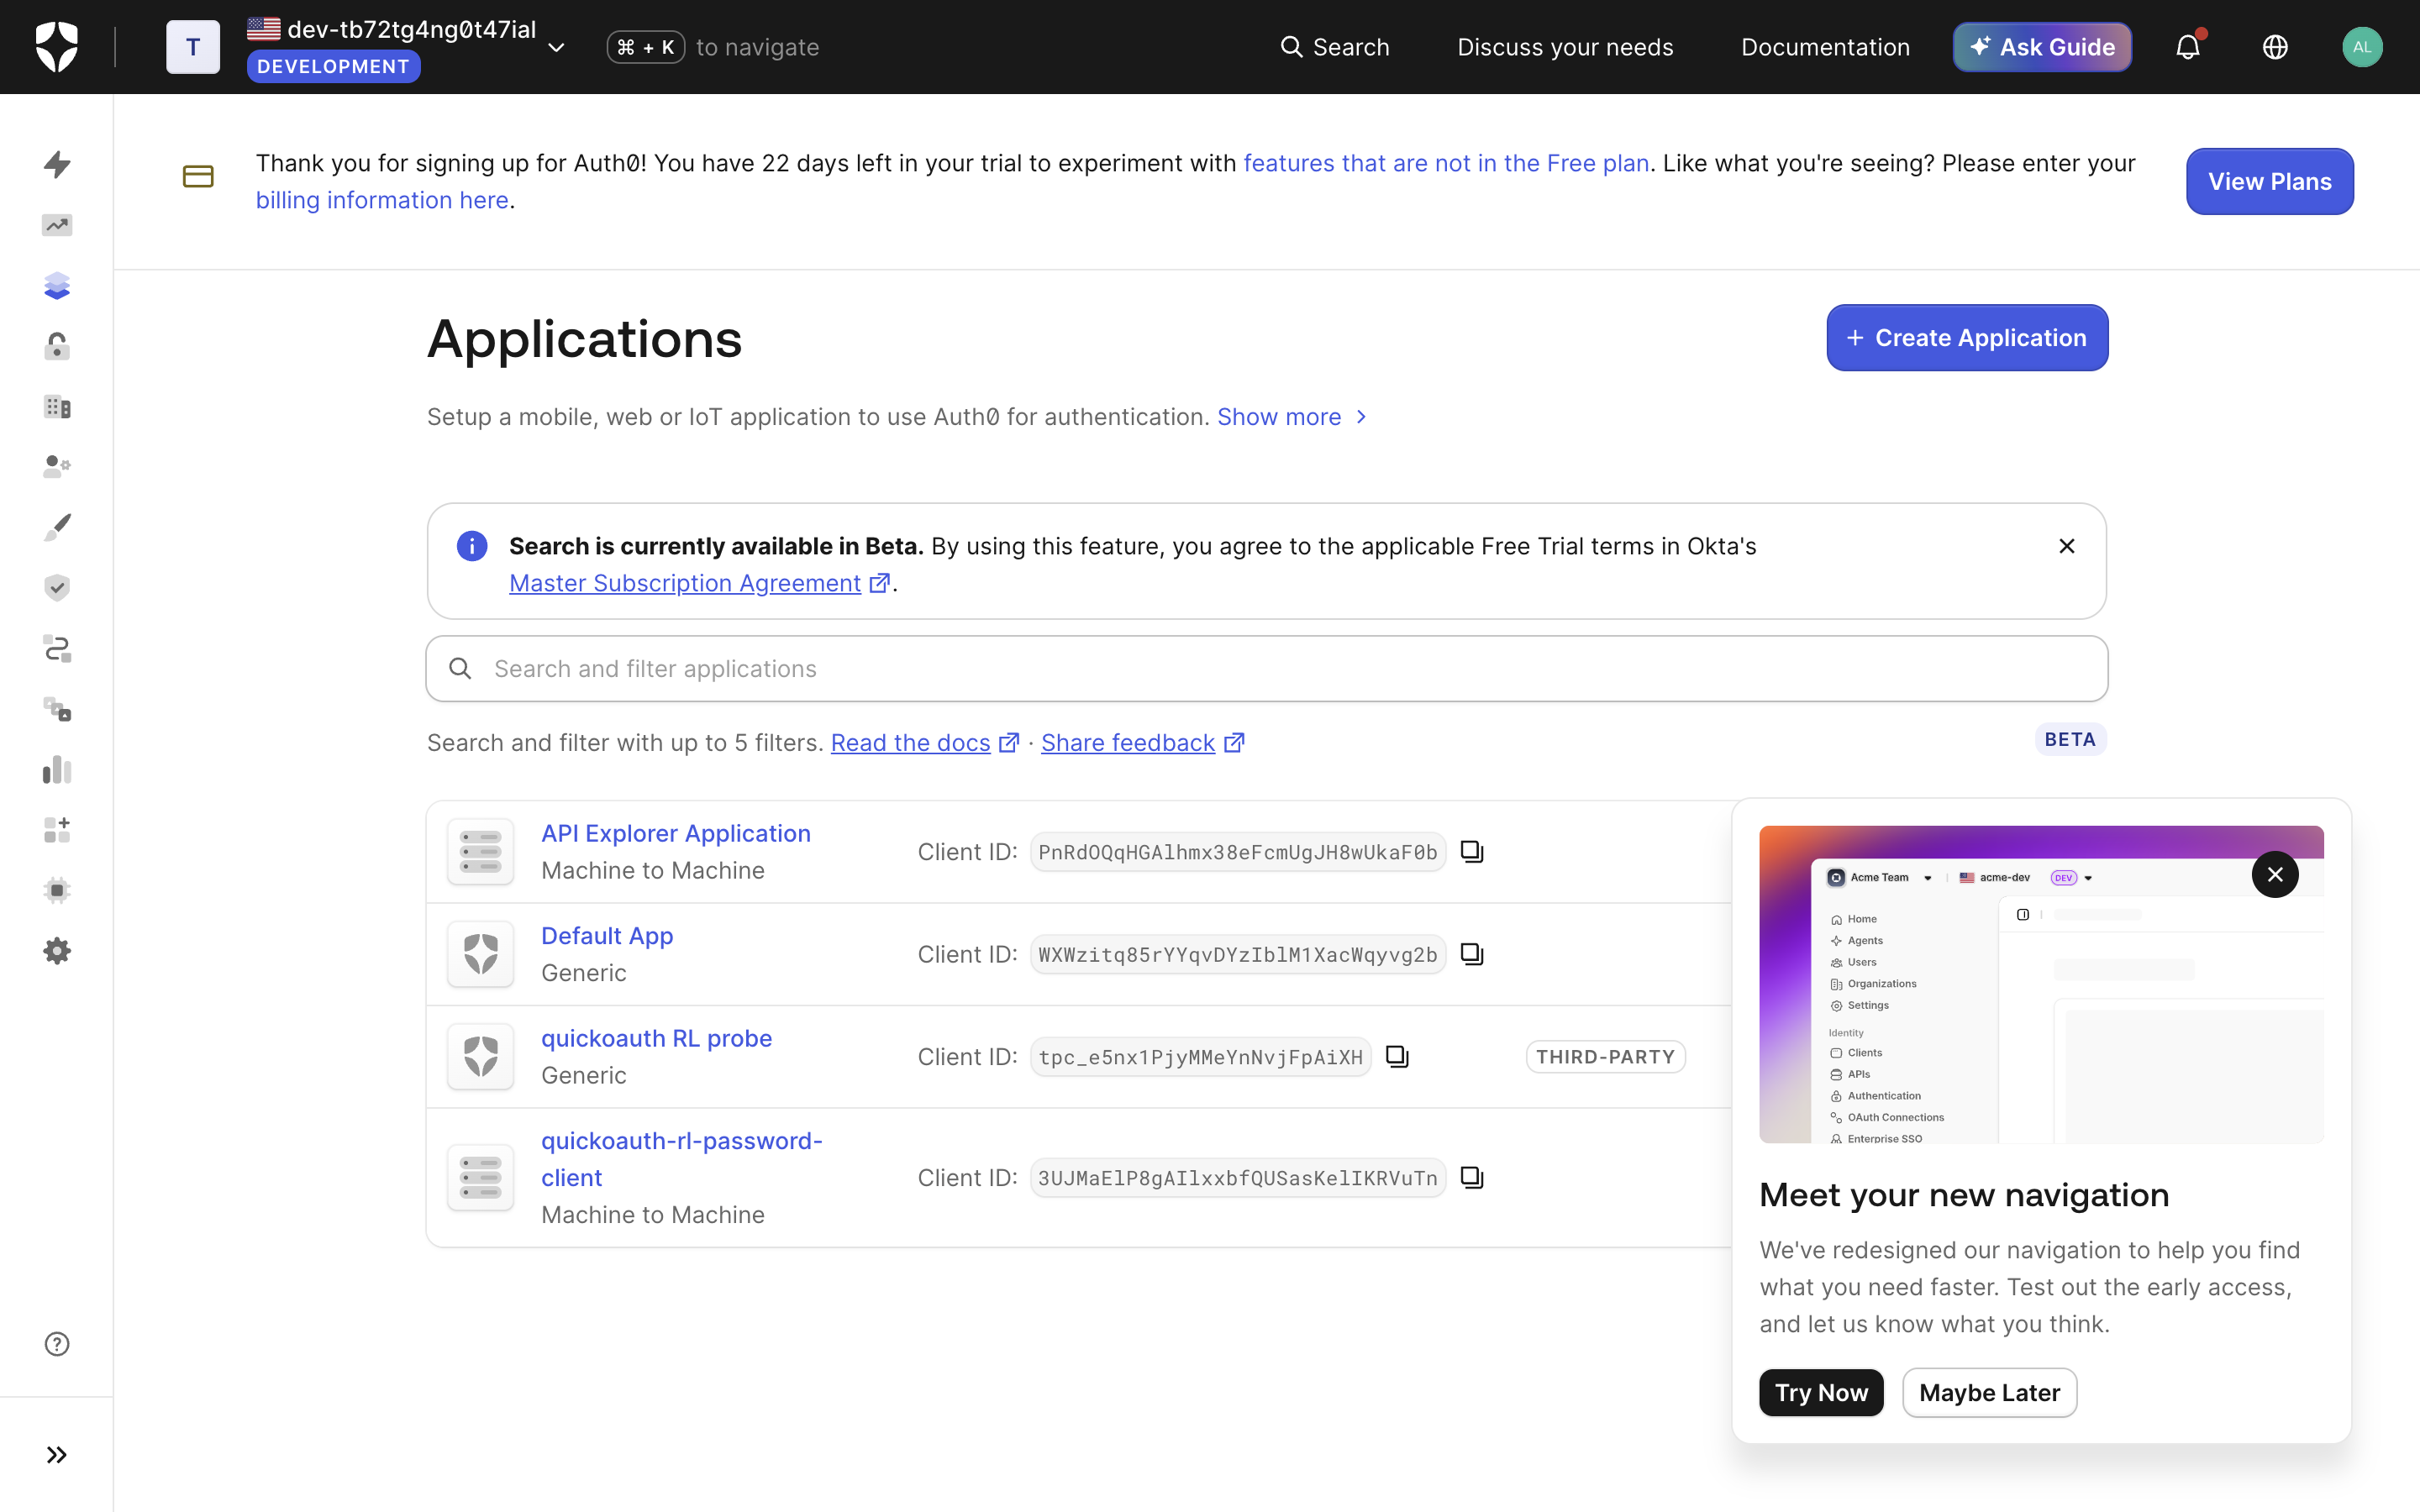
Task: Copy the API Explorer Application client ID
Action: pyautogui.click(x=1472, y=852)
